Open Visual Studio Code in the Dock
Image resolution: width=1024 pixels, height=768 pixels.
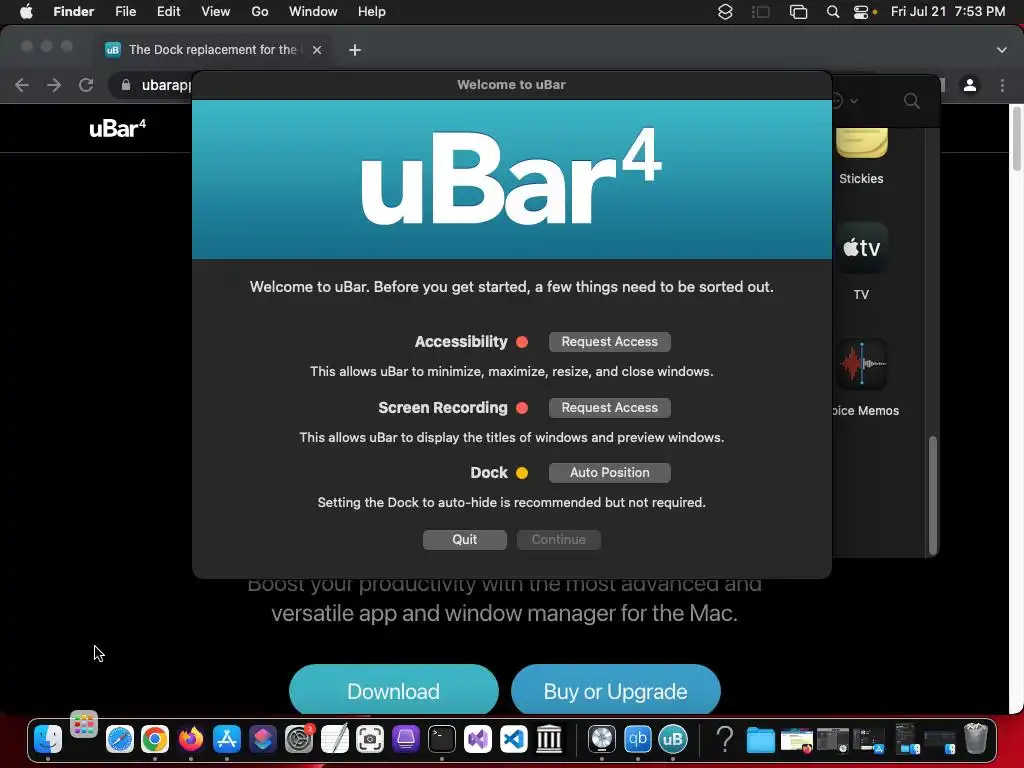pyautogui.click(x=513, y=739)
